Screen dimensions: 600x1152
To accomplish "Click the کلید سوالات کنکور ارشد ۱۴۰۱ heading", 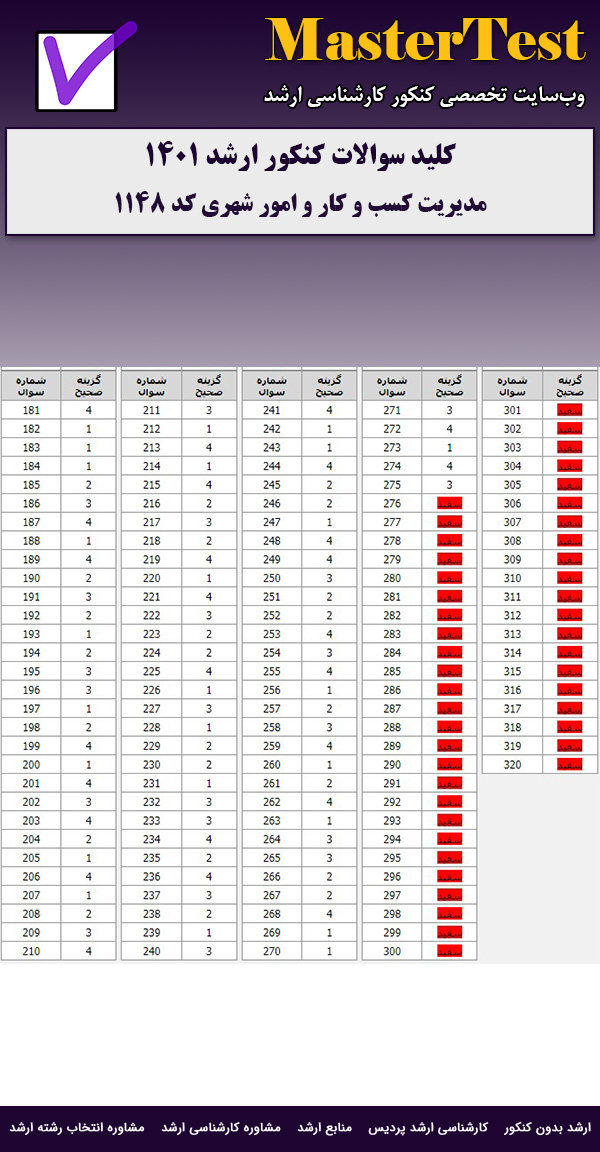I will click(x=300, y=156).
